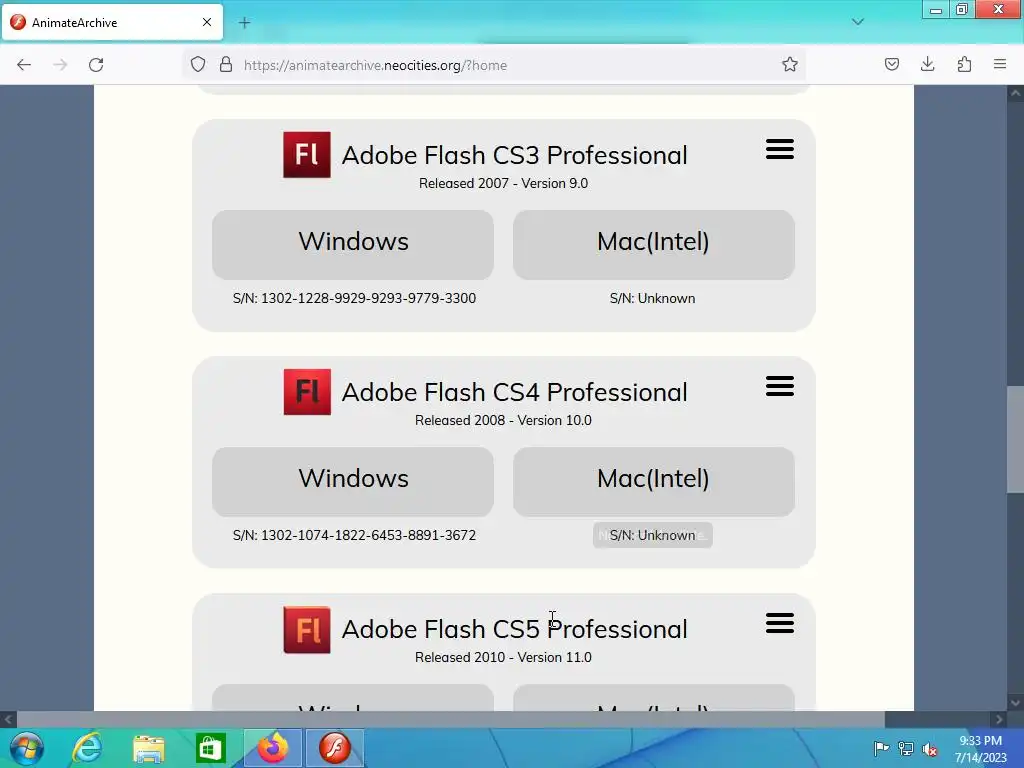The width and height of the screenshot is (1024, 768).
Task: Click Adobe Flash CS5 Professional heading
Action: (515, 630)
